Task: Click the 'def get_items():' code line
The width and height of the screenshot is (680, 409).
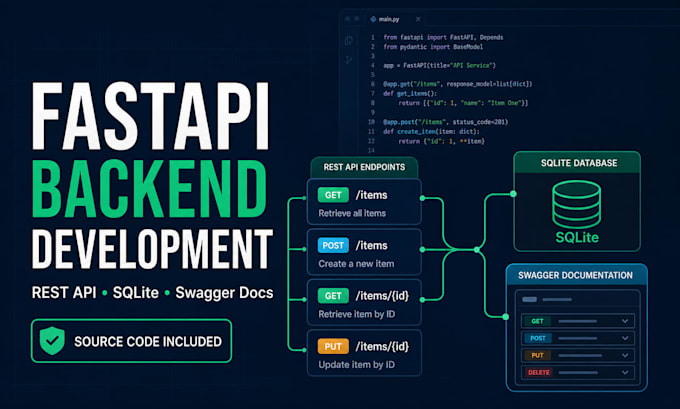Action: click(x=410, y=94)
